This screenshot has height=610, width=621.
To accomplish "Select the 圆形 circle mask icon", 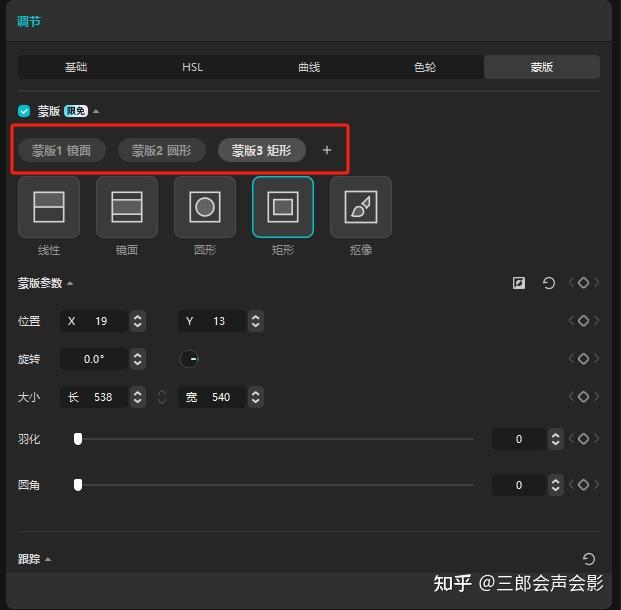I will [x=205, y=207].
